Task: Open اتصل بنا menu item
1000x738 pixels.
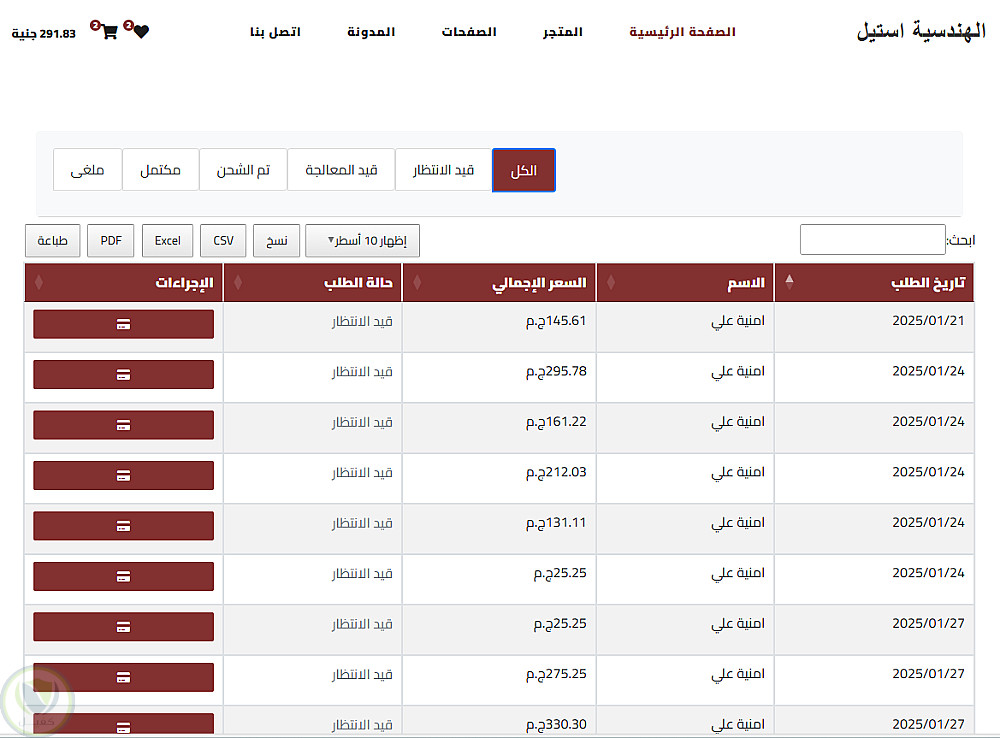Action: point(275,32)
